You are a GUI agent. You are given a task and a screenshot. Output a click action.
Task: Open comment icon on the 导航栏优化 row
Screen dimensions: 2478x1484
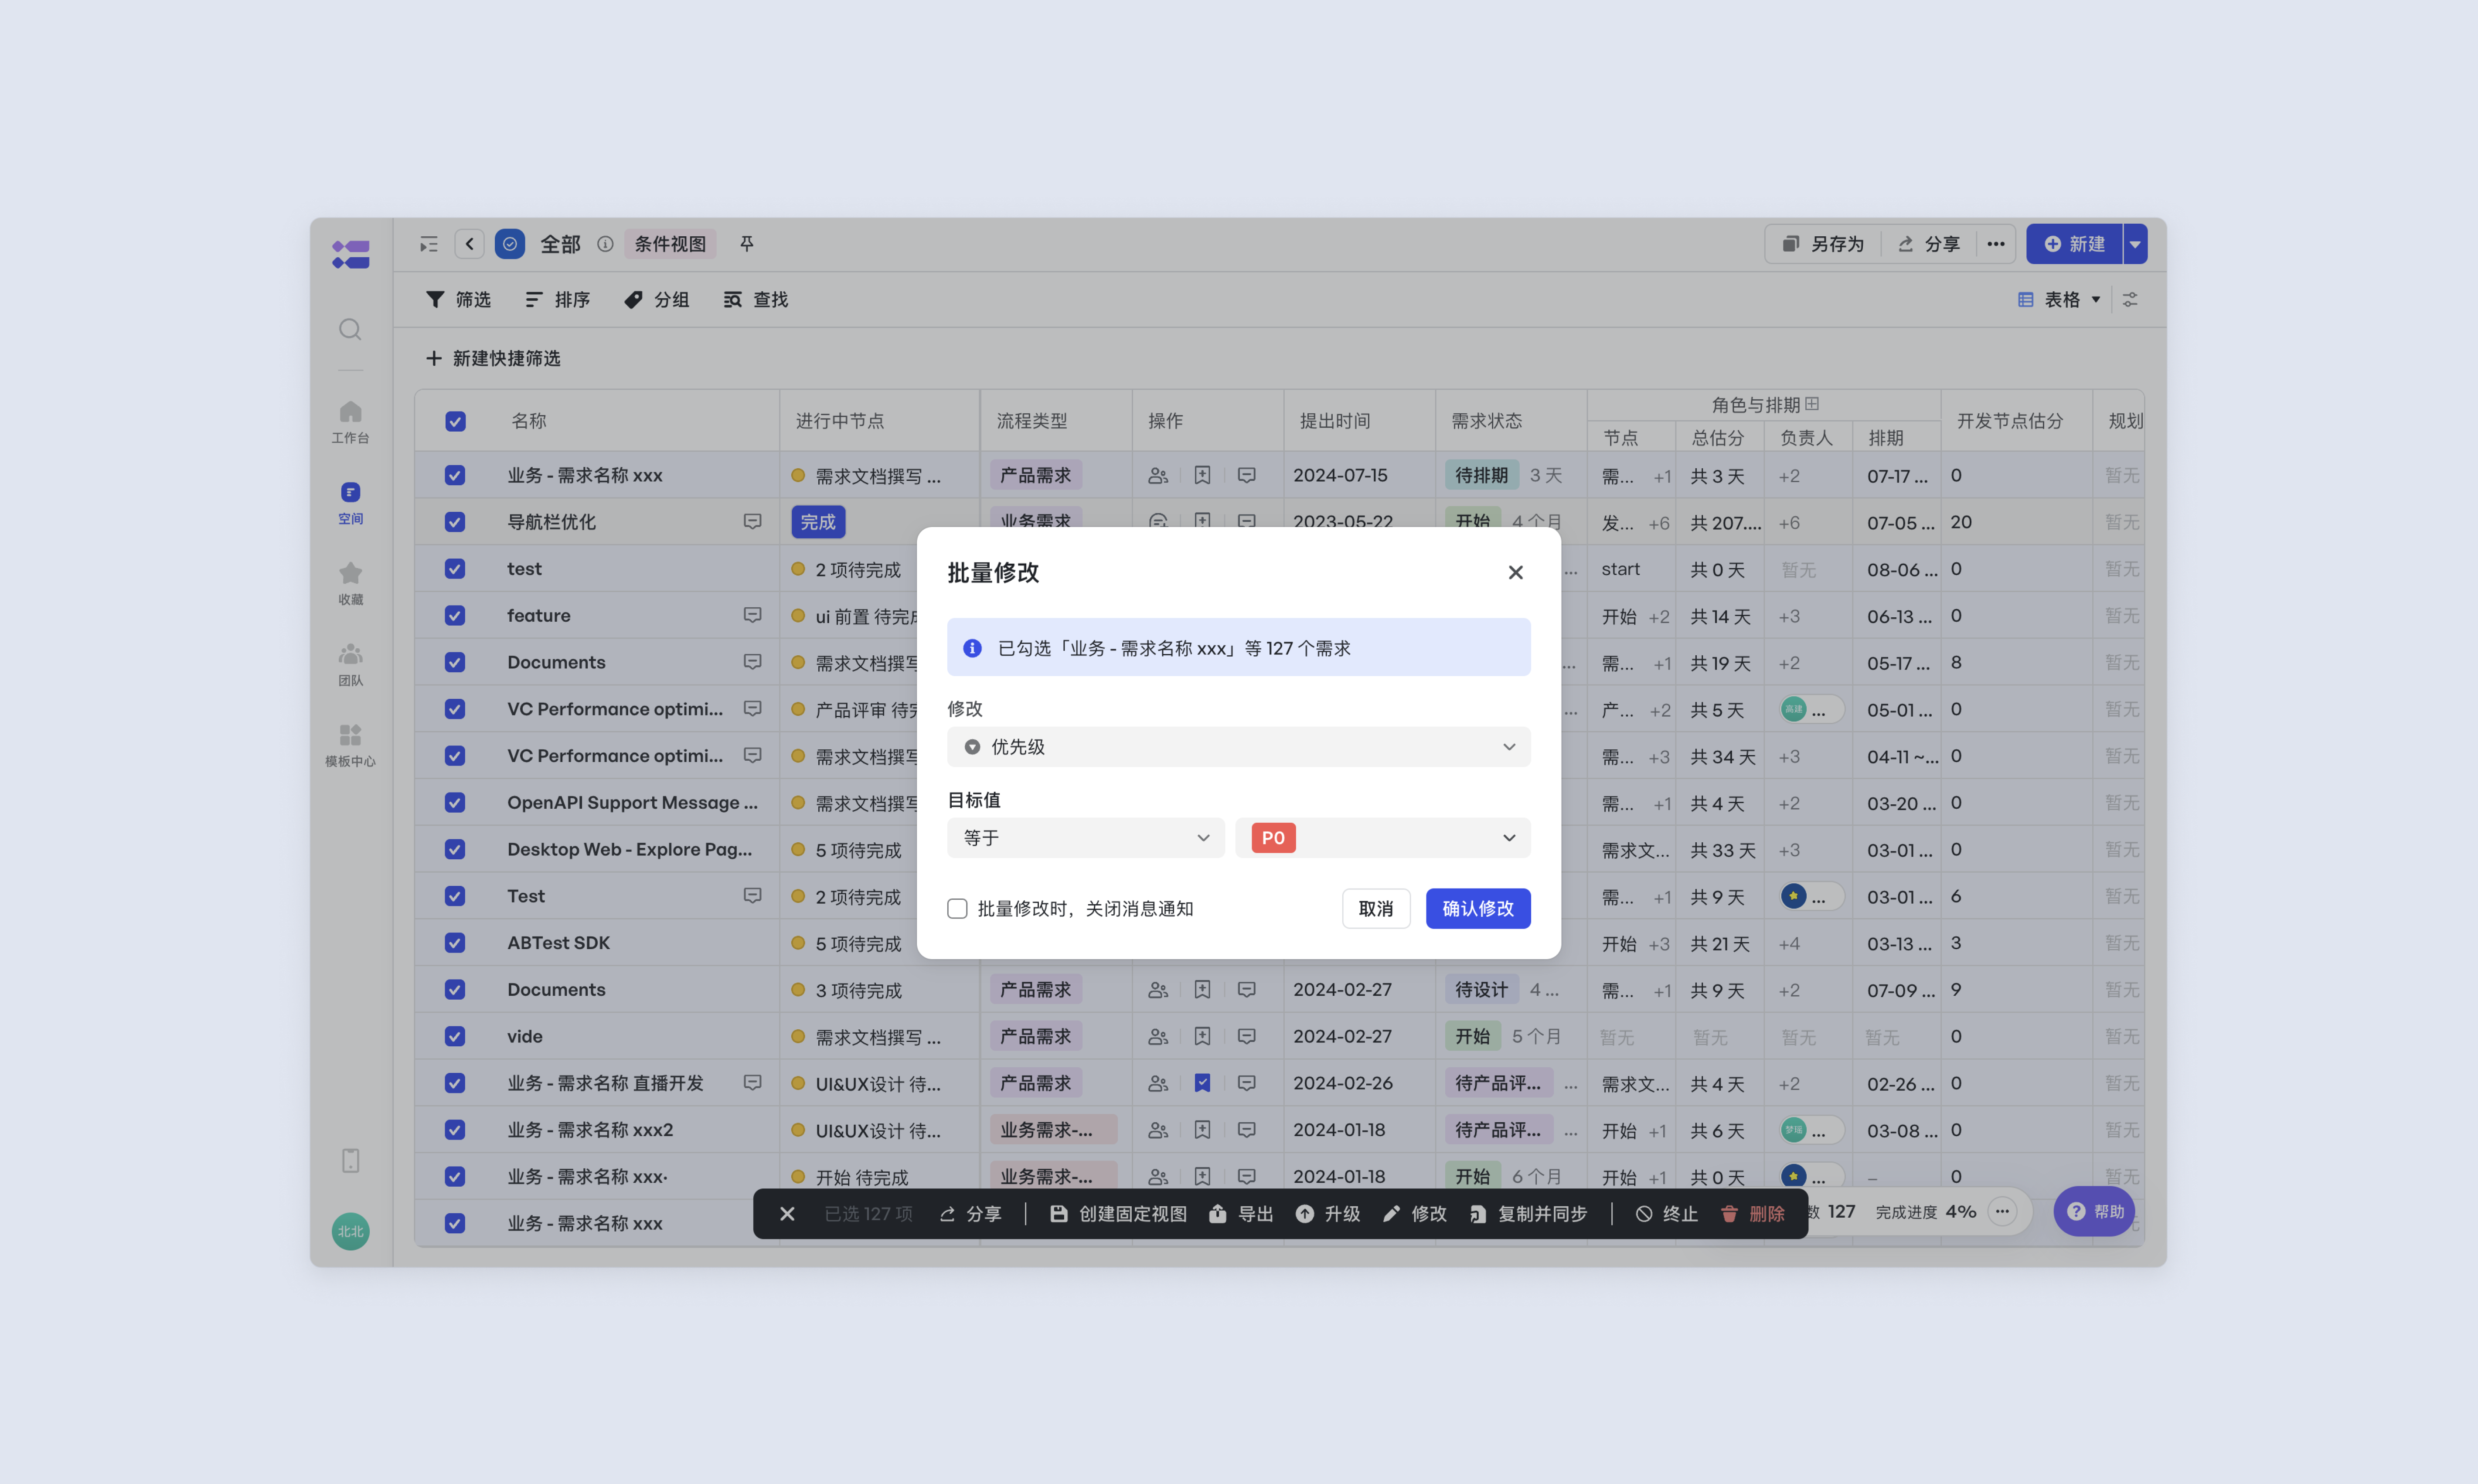coord(752,522)
